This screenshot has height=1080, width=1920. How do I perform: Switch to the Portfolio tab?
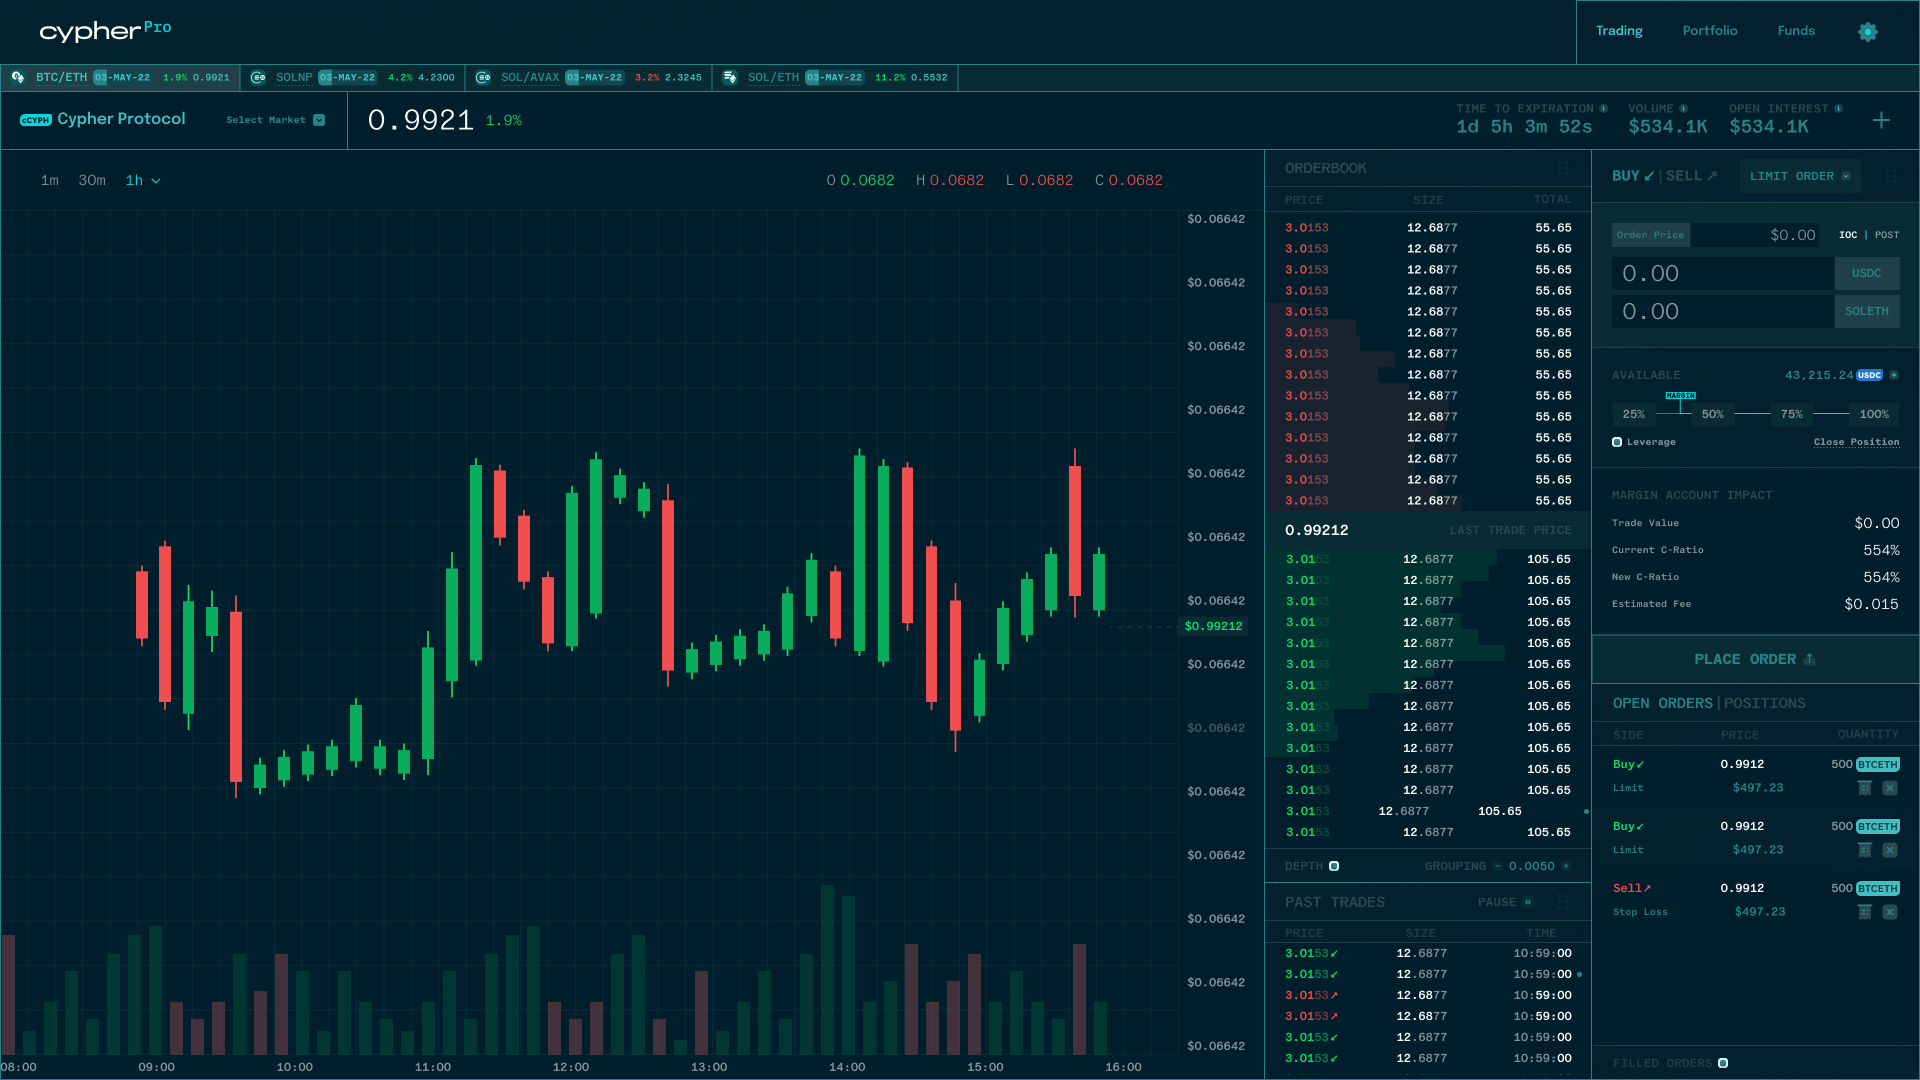tap(1709, 31)
